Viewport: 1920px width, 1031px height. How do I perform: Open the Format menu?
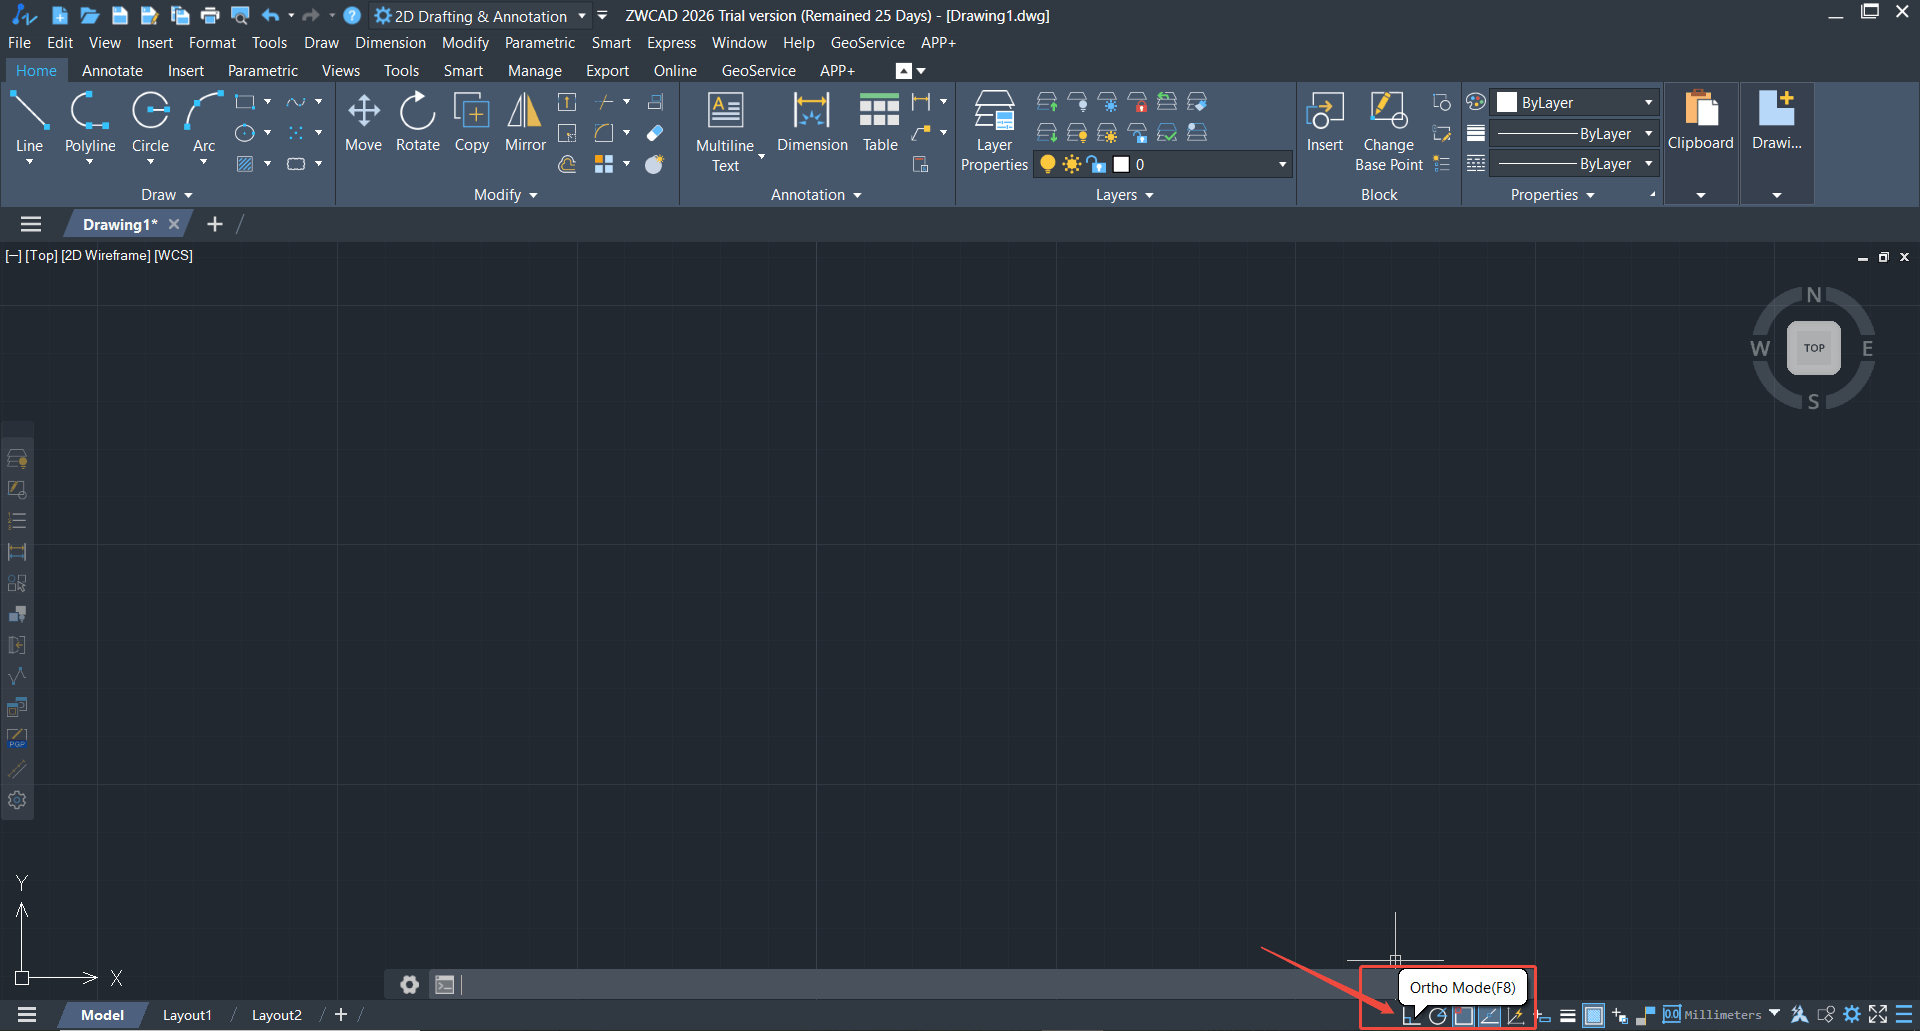tap(212, 43)
